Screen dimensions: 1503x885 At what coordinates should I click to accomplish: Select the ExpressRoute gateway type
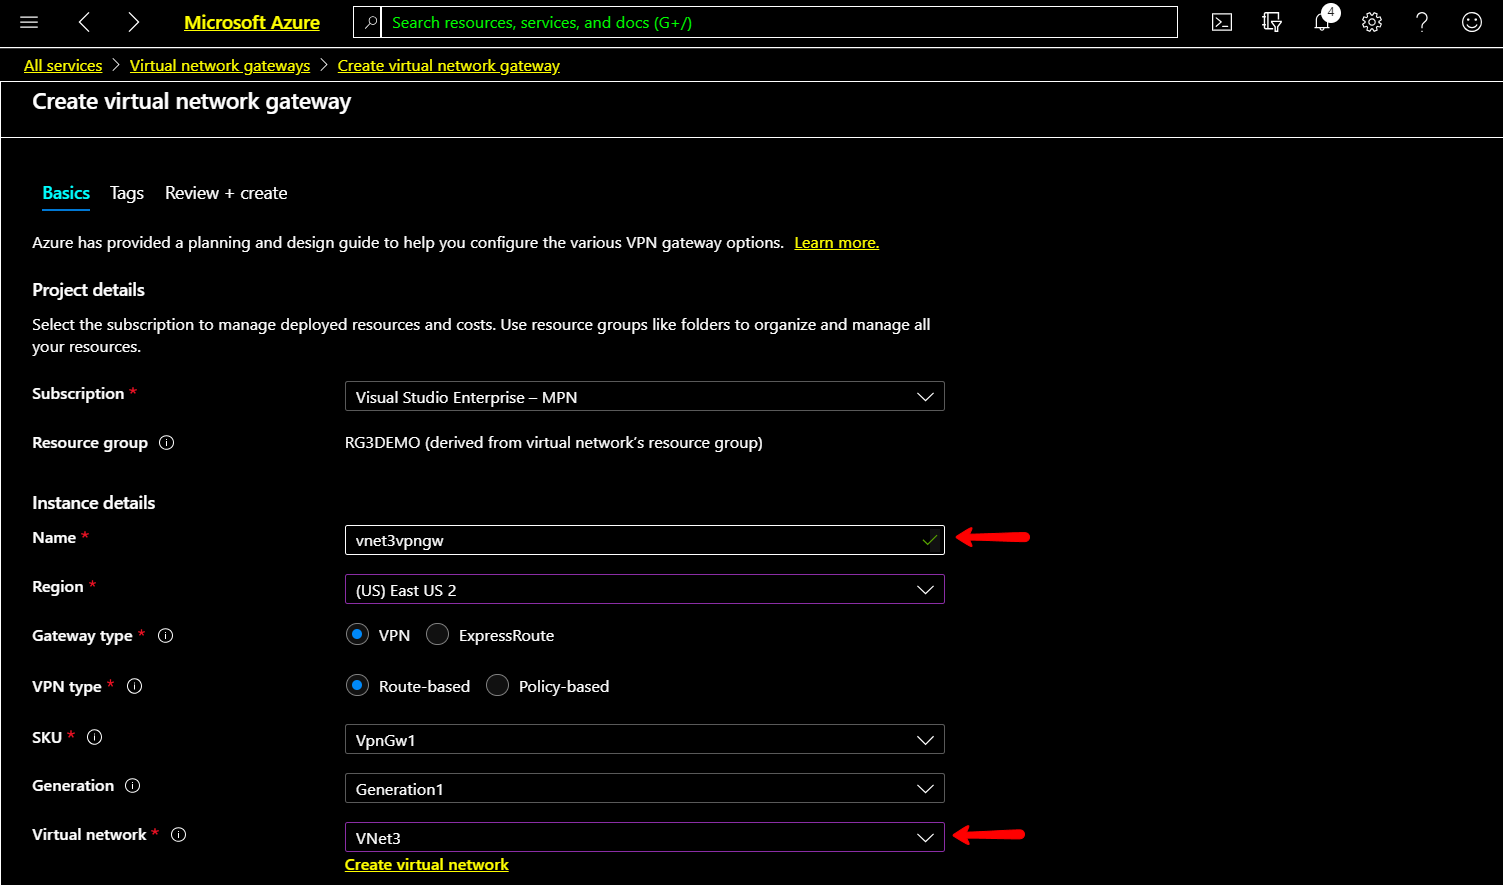[x=437, y=635]
